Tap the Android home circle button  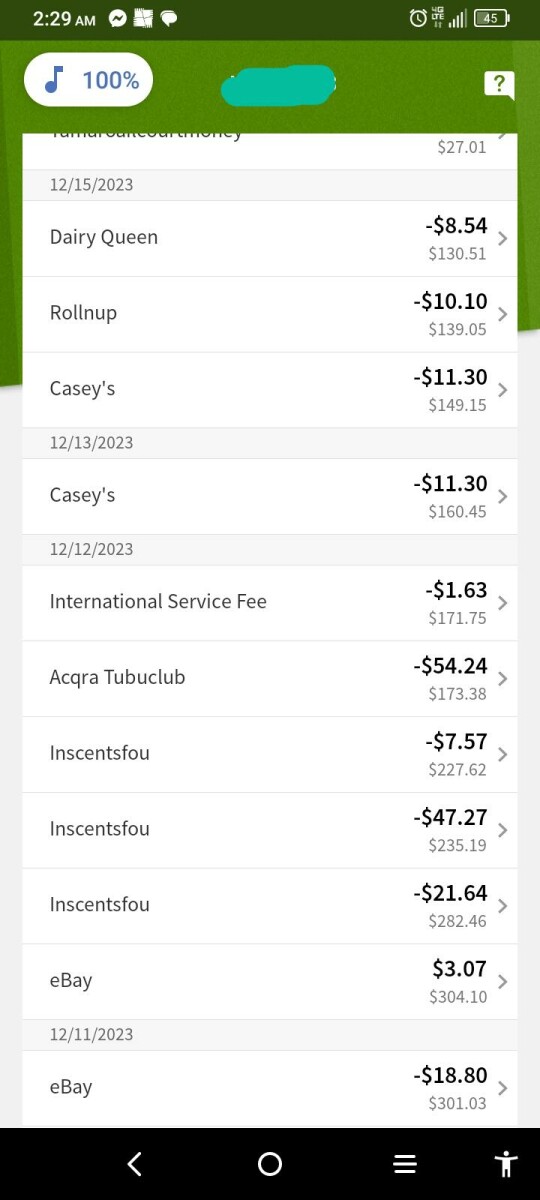click(270, 1163)
